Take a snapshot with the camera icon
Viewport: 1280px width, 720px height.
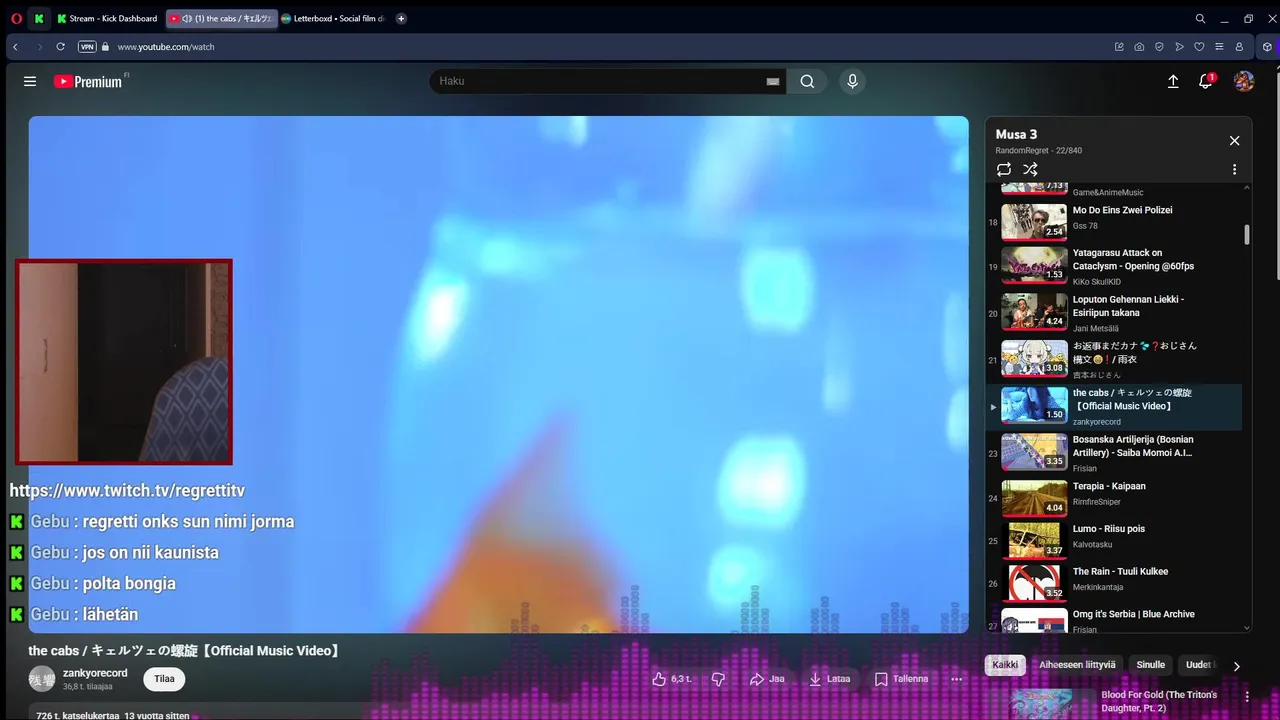(x=1139, y=47)
